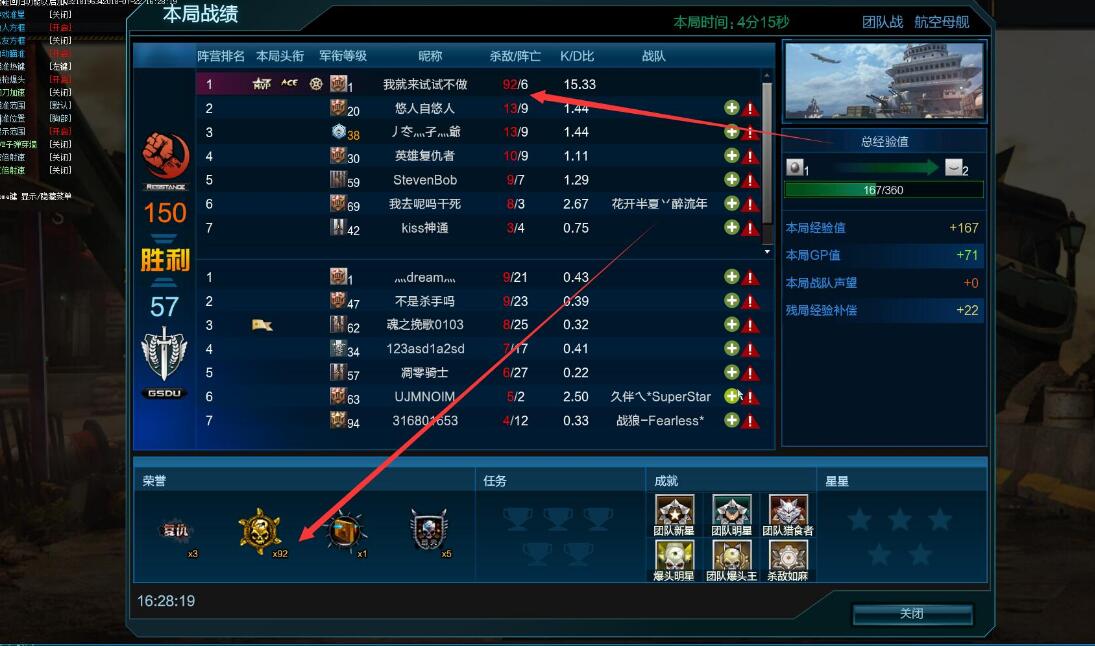The height and width of the screenshot is (648, 1095).
Task: Click the x5 shield skull honor medal
Action: (429, 532)
